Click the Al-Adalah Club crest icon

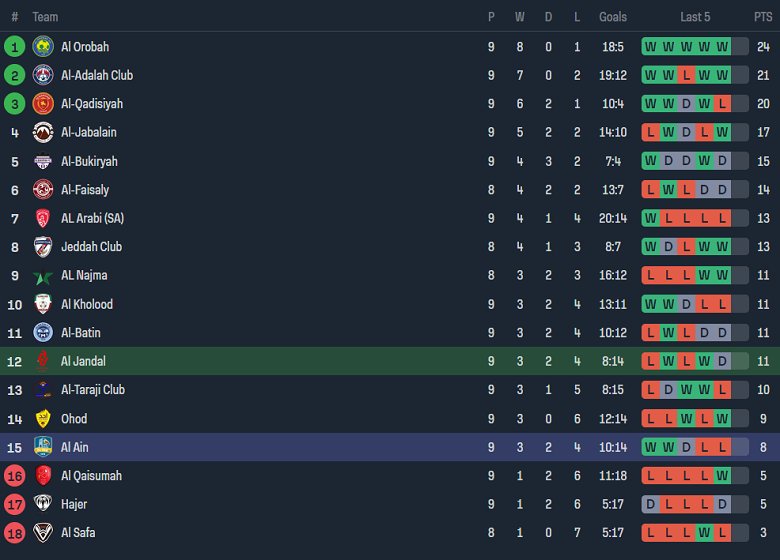click(43, 75)
